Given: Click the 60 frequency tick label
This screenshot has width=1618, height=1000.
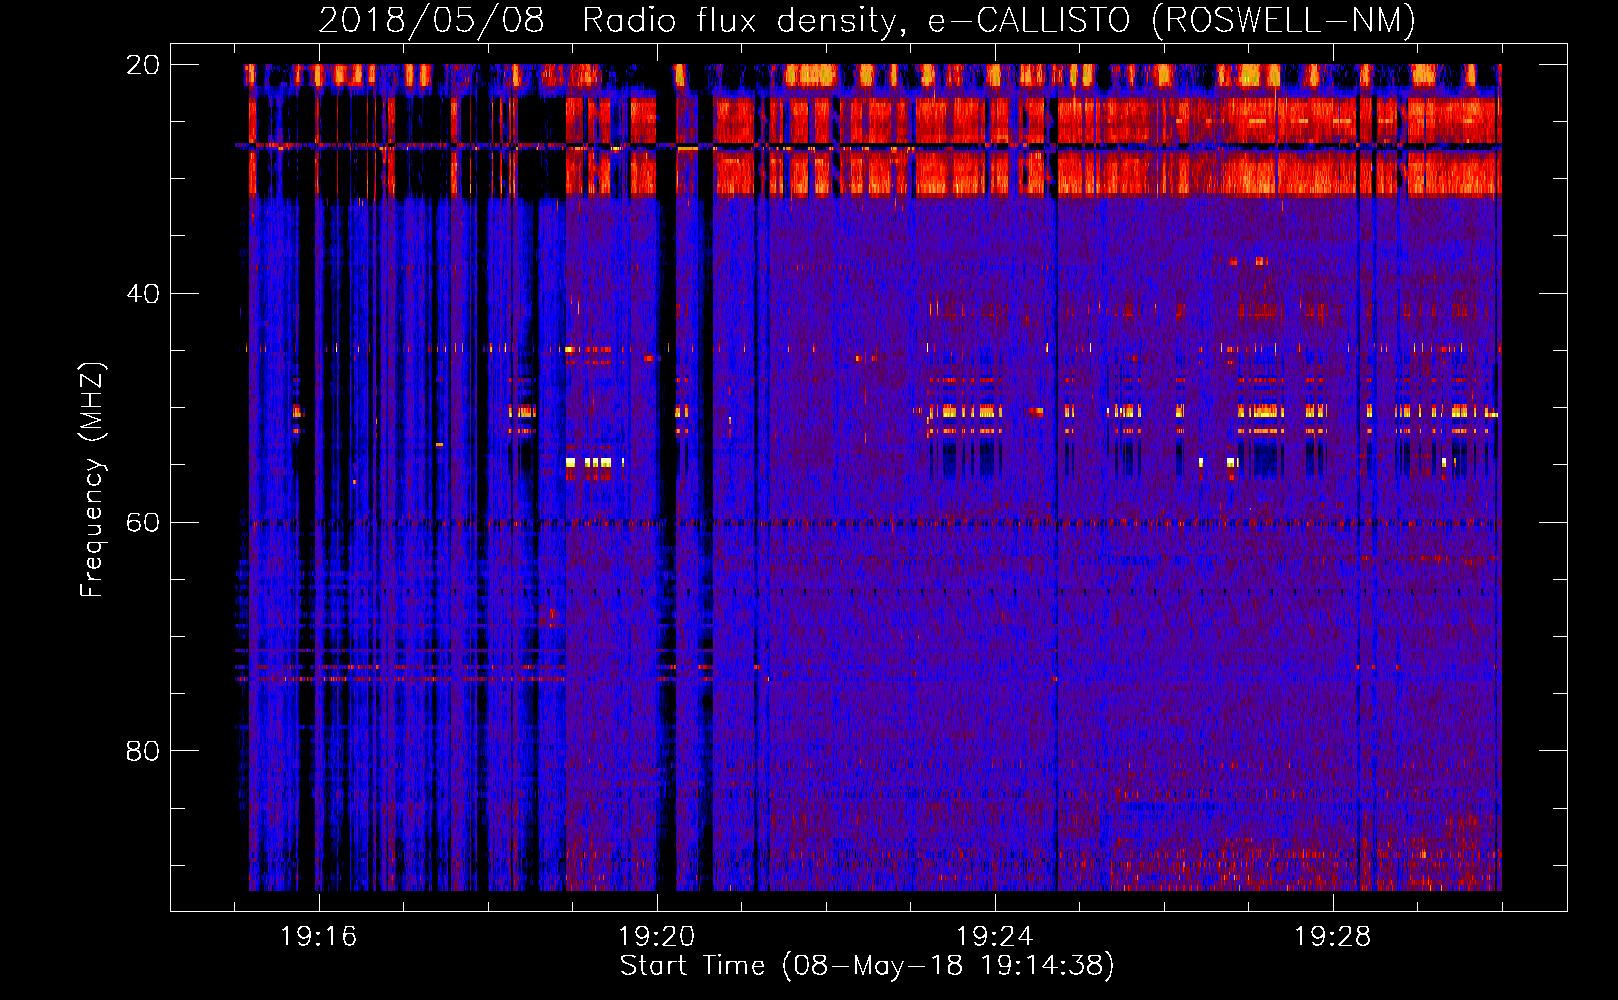Looking at the screenshot, I should pos(142,523).
